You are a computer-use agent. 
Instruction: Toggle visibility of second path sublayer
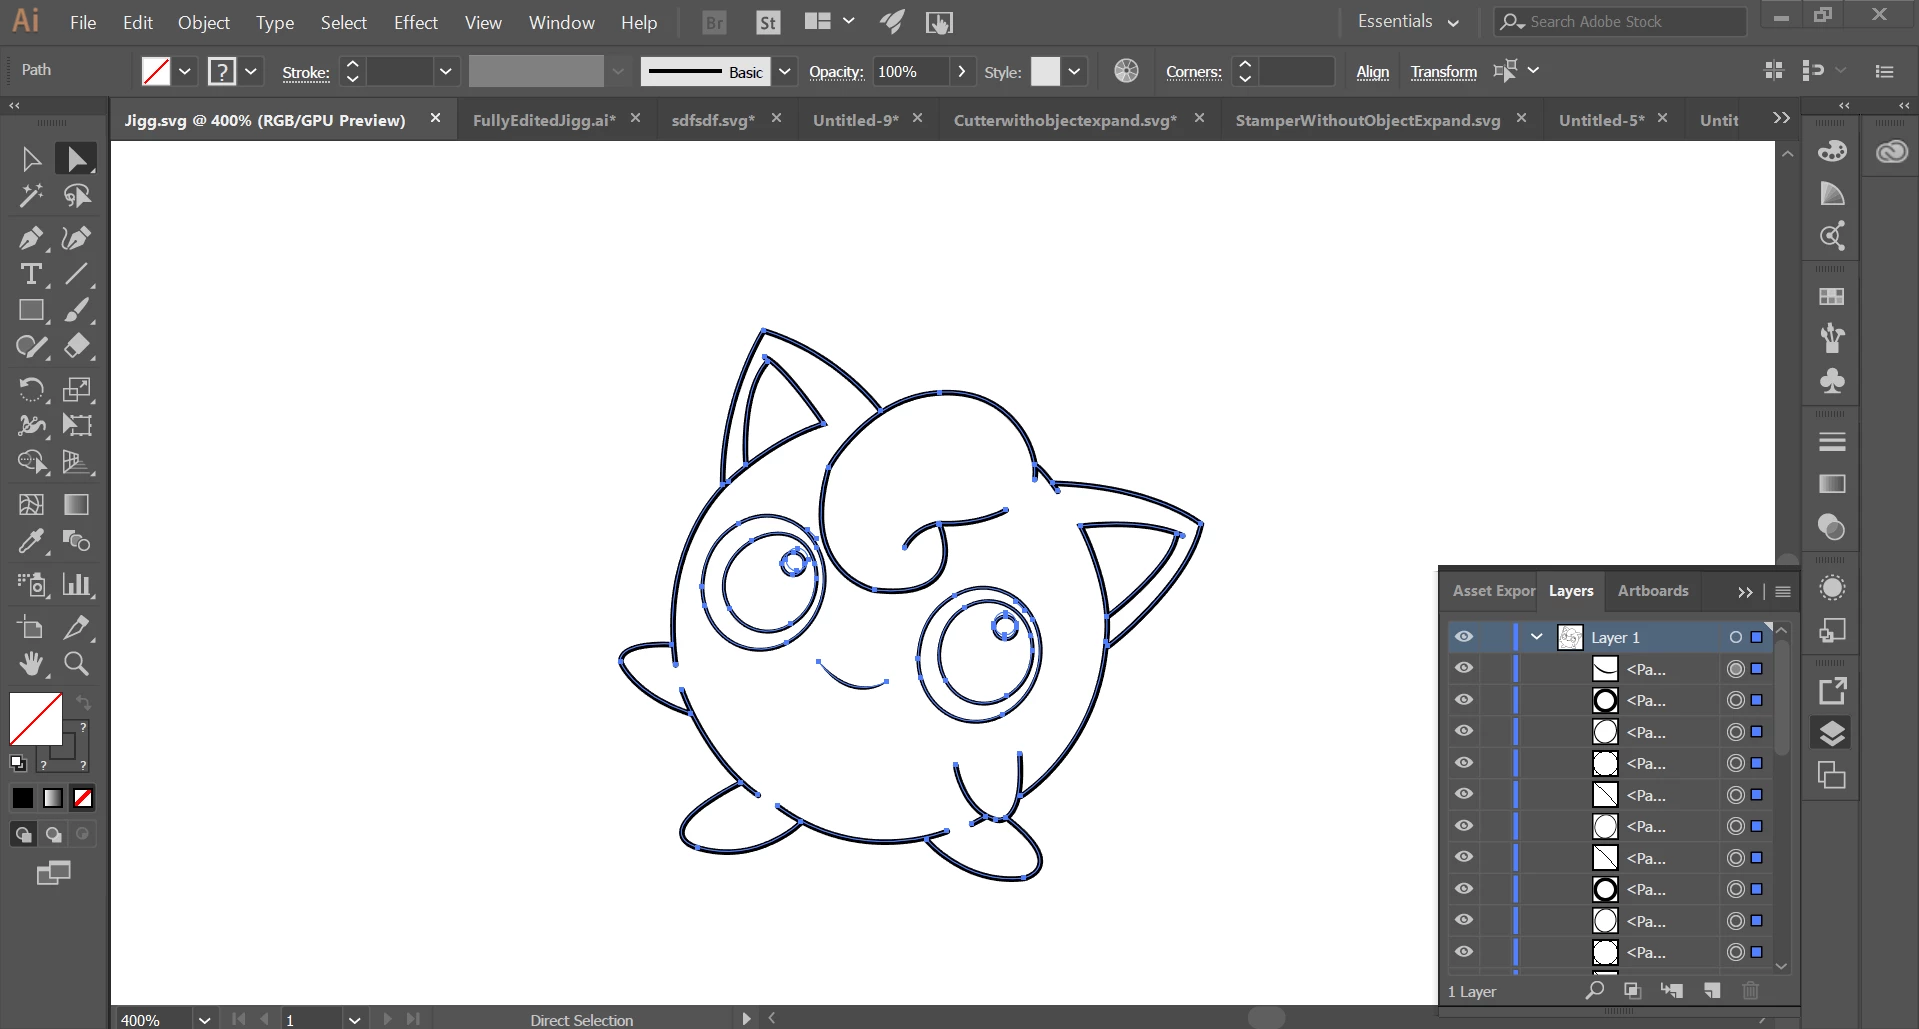(1464, 700)
